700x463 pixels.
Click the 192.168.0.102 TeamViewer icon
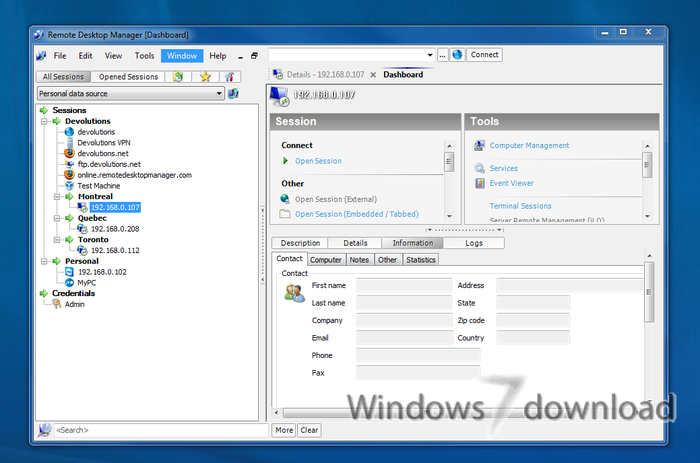pos(70,272)
